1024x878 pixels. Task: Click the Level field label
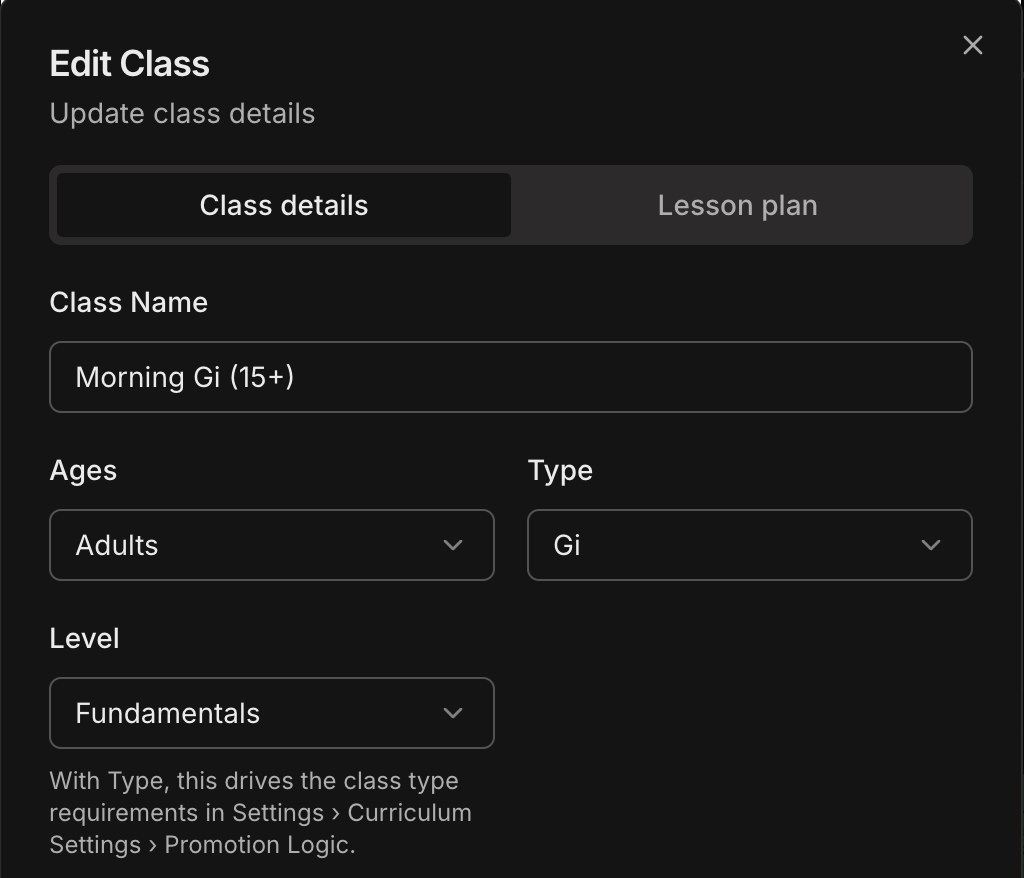click(84, 639)
